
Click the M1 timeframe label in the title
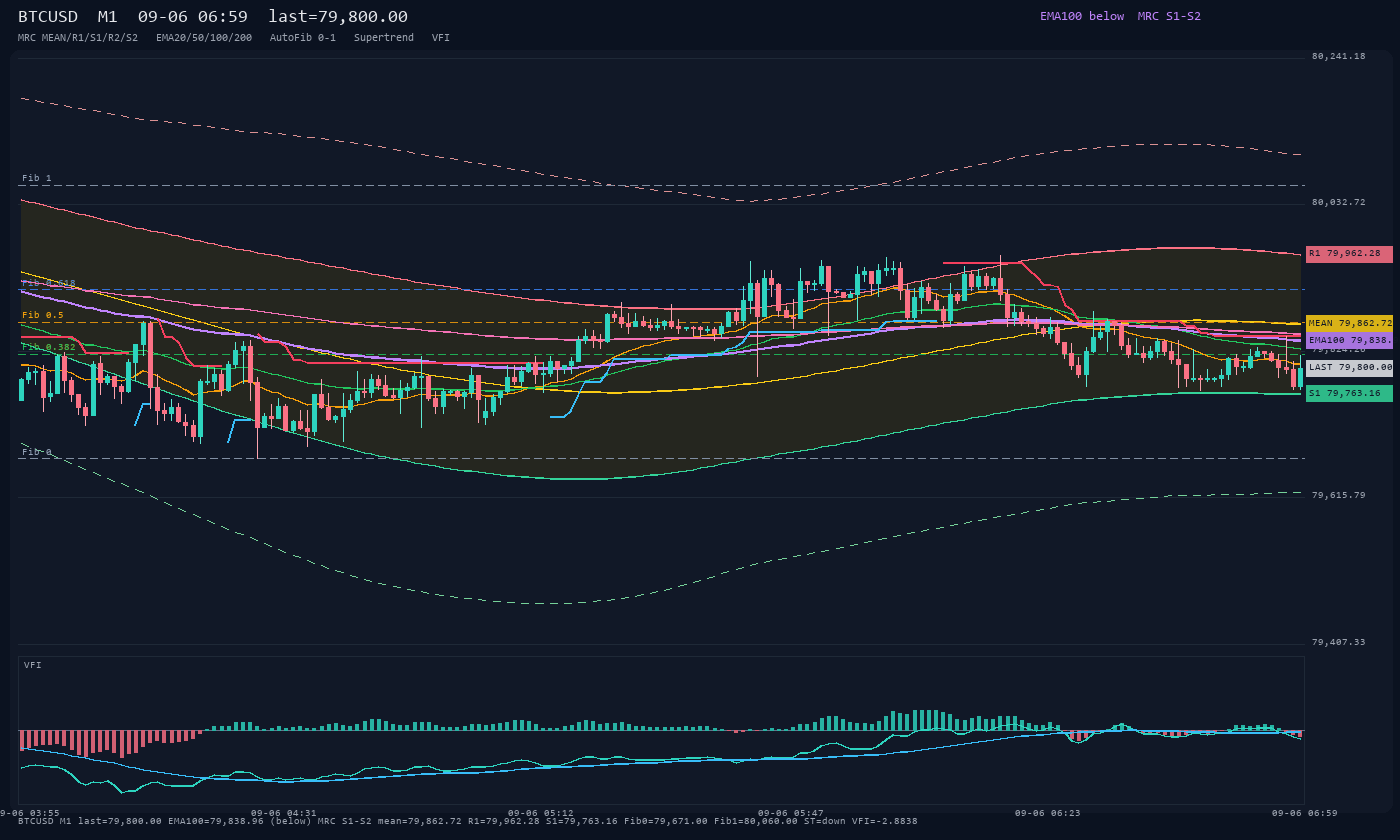(108, 17)
